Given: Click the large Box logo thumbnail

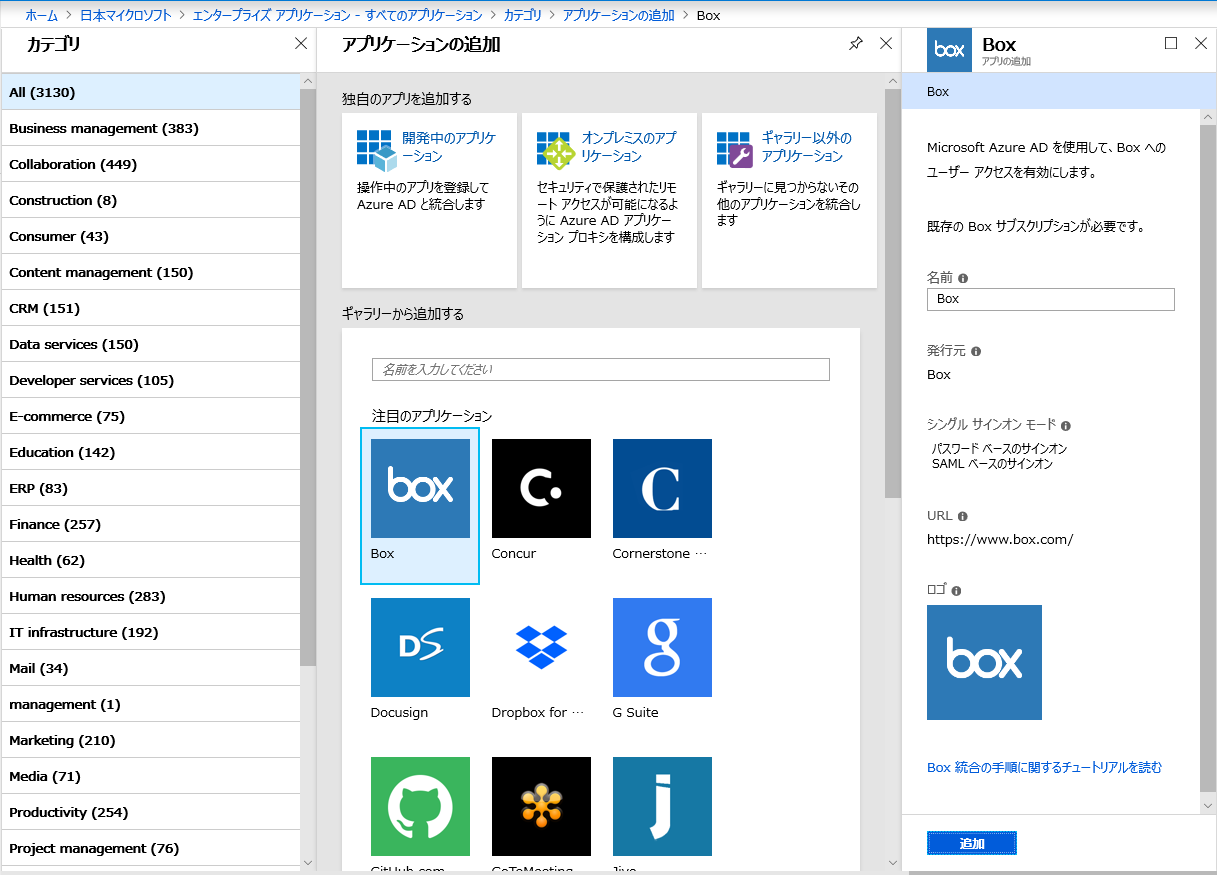Looking at the screenshot, I should (984, 662).
